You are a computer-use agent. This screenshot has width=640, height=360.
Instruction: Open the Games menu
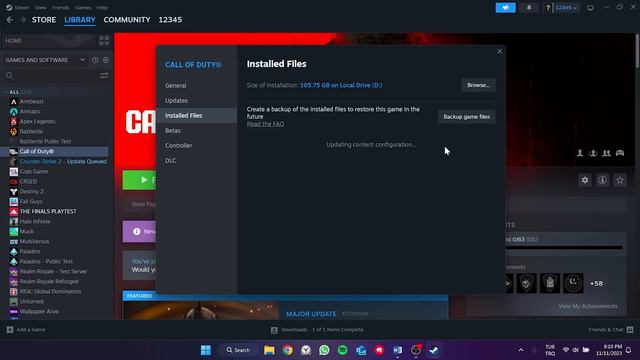(x=83, y=7)
